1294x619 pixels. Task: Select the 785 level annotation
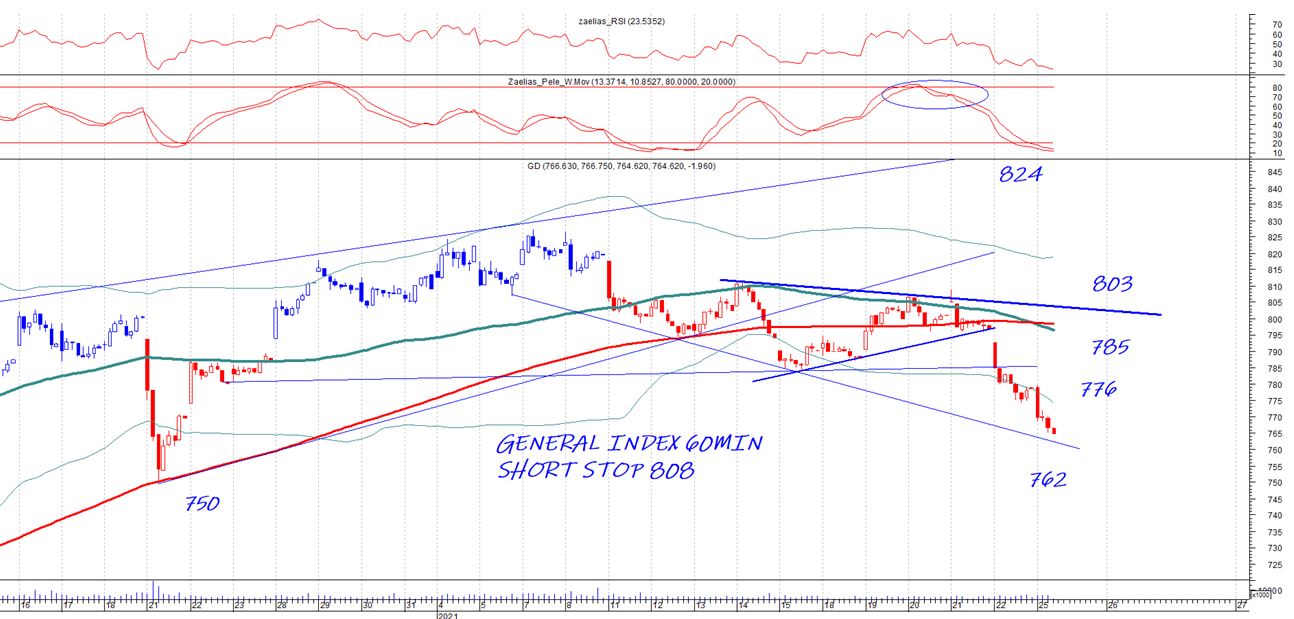click(1110, 348)
